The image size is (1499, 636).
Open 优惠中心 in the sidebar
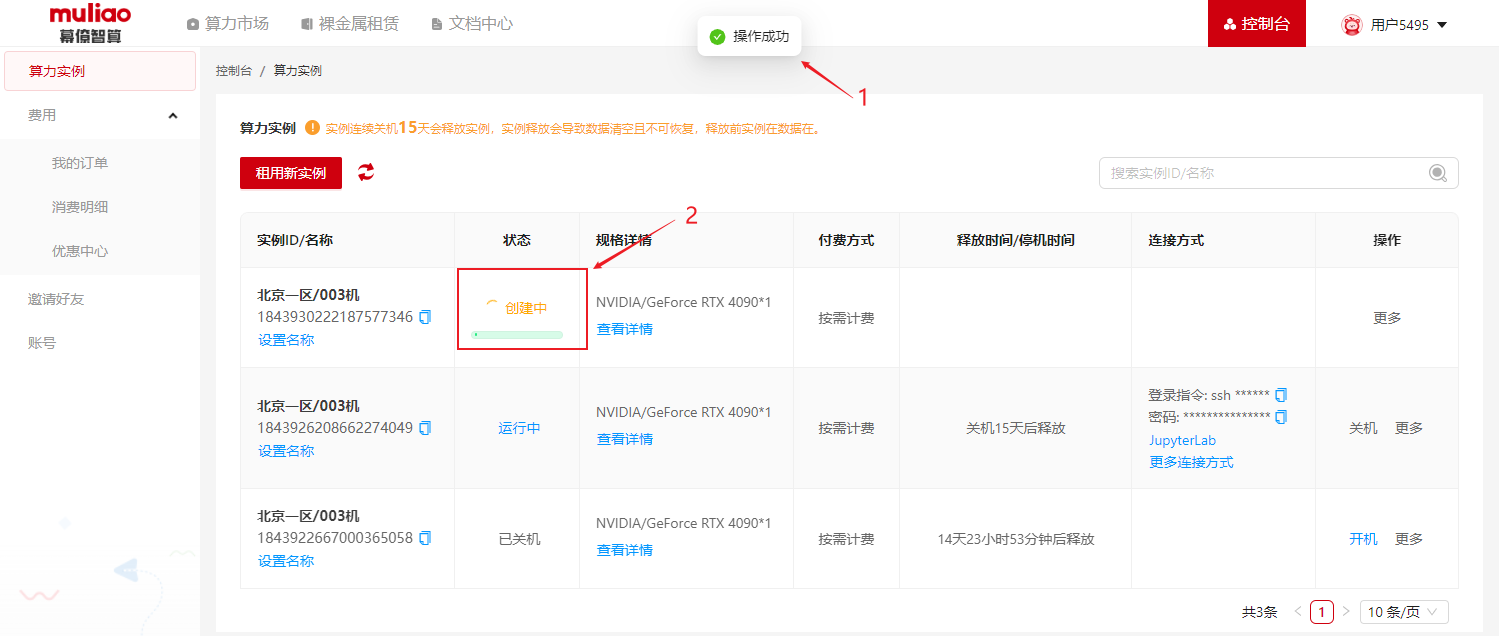(80, 251)
